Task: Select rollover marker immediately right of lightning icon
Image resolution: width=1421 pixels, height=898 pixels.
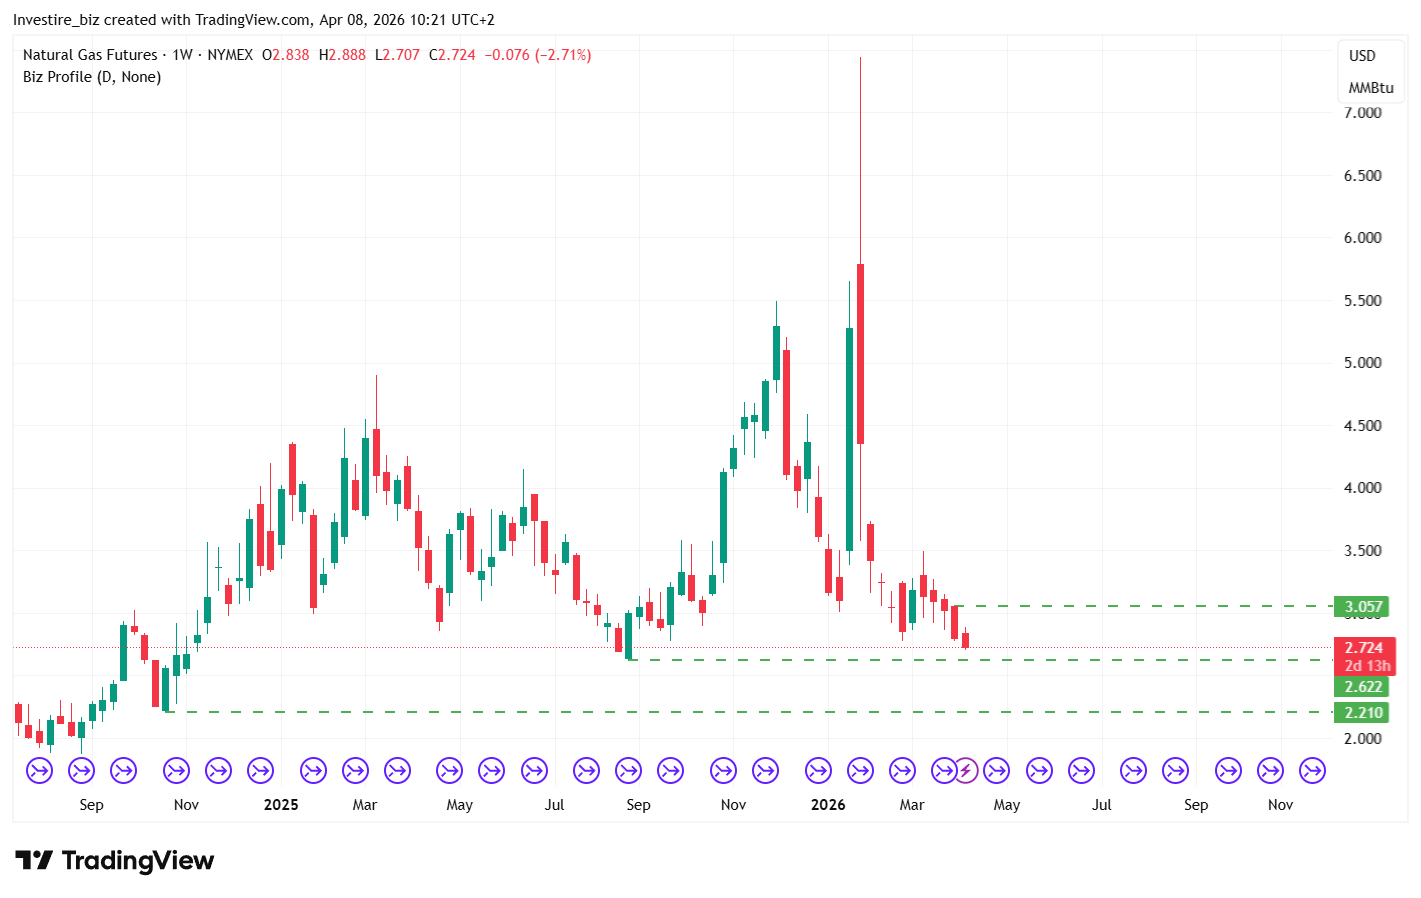Action: click(x=996, y=770)
